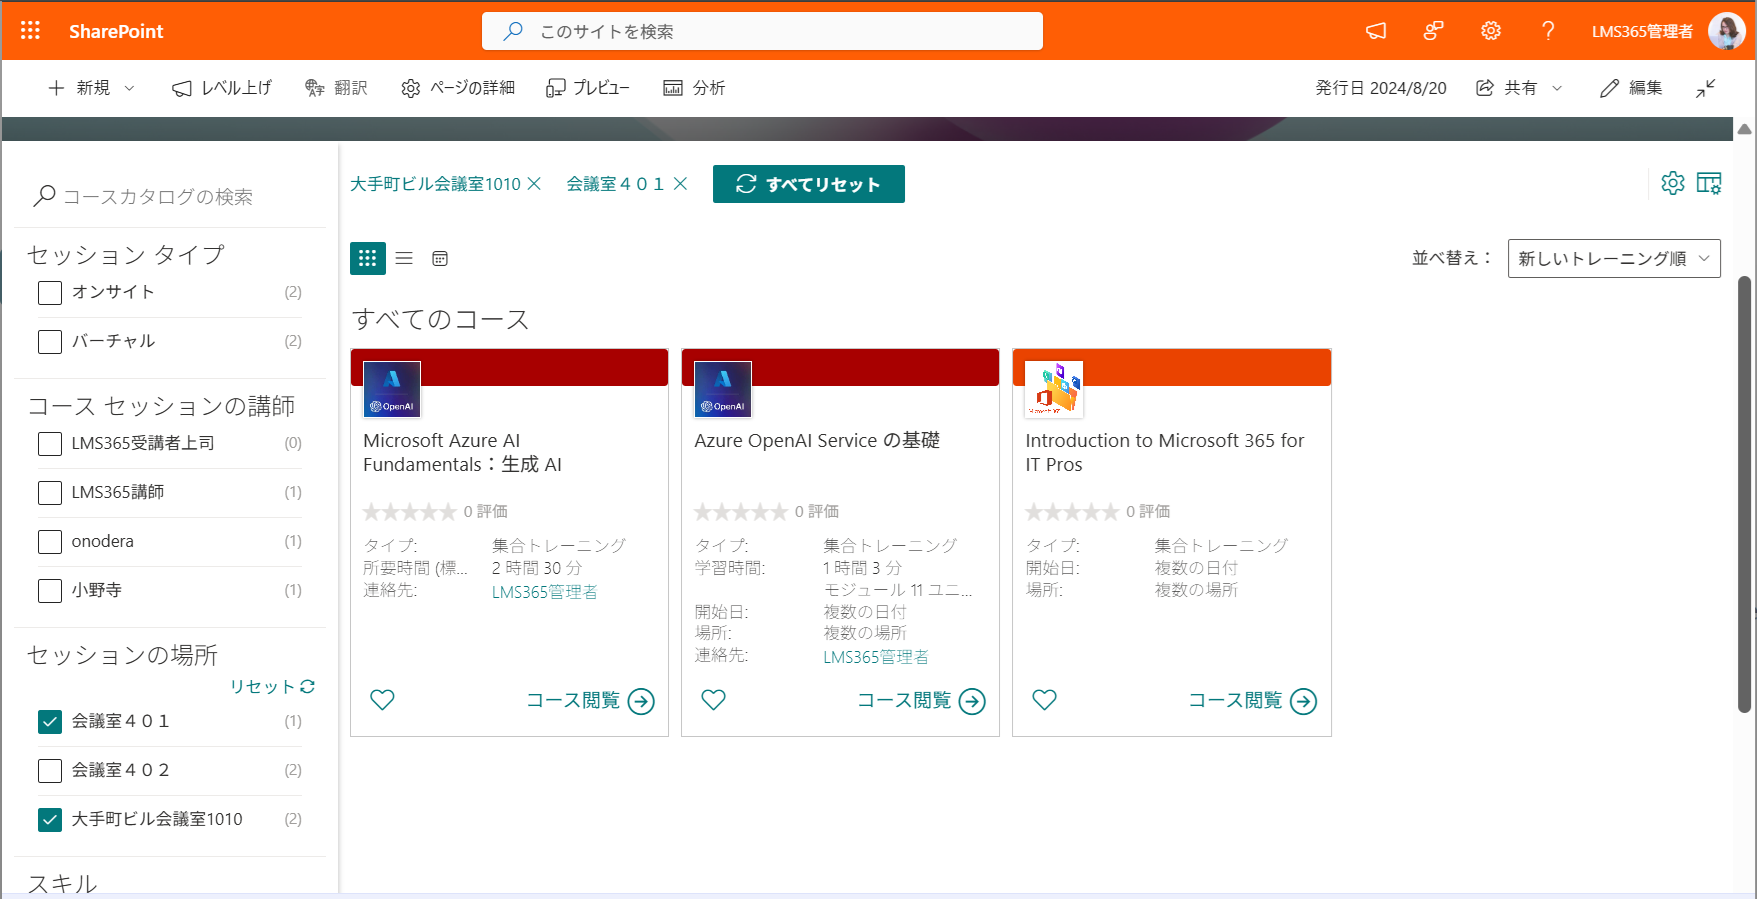This screenshot has width=1757, height=899.
Task: Check the 会議室４０２ location filter
Action: pos(50,771)
